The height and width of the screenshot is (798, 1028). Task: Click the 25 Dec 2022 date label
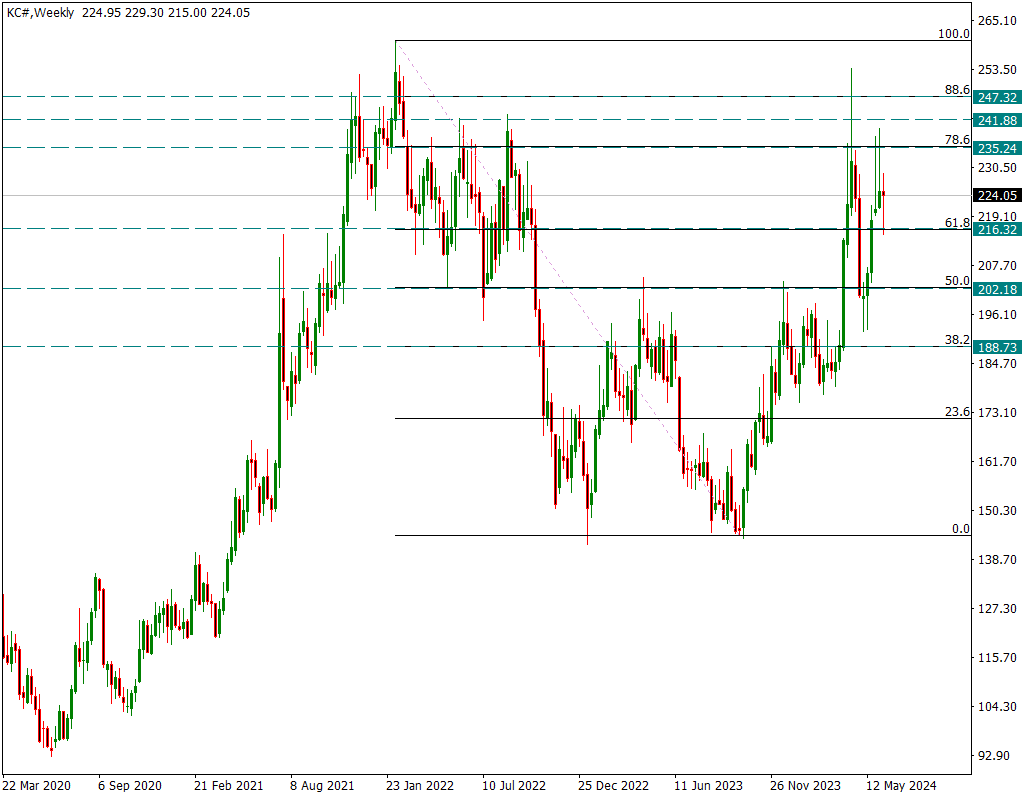613,786
